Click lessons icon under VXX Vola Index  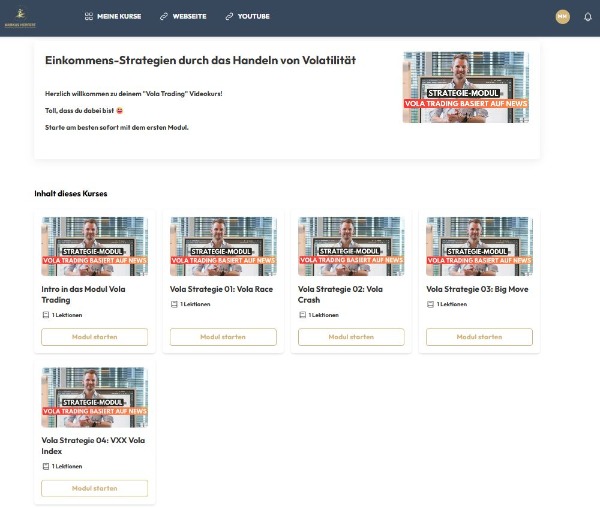45,466
